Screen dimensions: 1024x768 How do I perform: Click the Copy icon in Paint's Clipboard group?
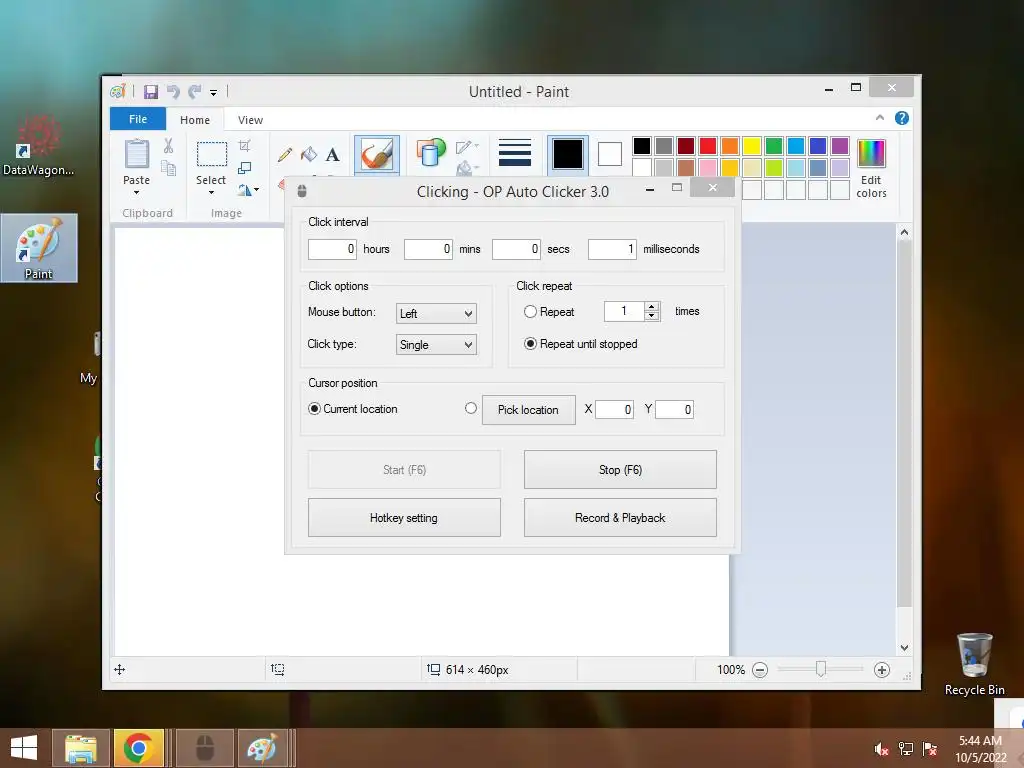tap(168, 168)
